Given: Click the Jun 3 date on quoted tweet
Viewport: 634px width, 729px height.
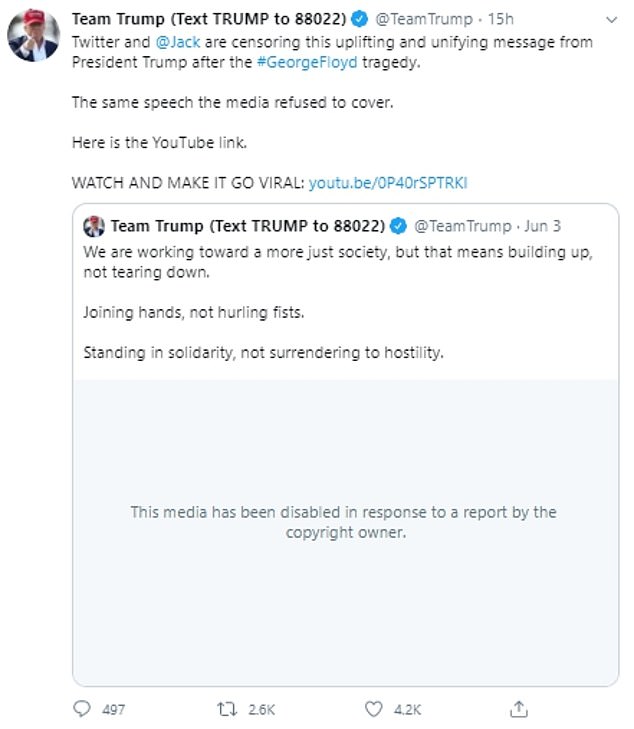Looking at the screenshot, I should pyautogui.click(x=542, y=226).
